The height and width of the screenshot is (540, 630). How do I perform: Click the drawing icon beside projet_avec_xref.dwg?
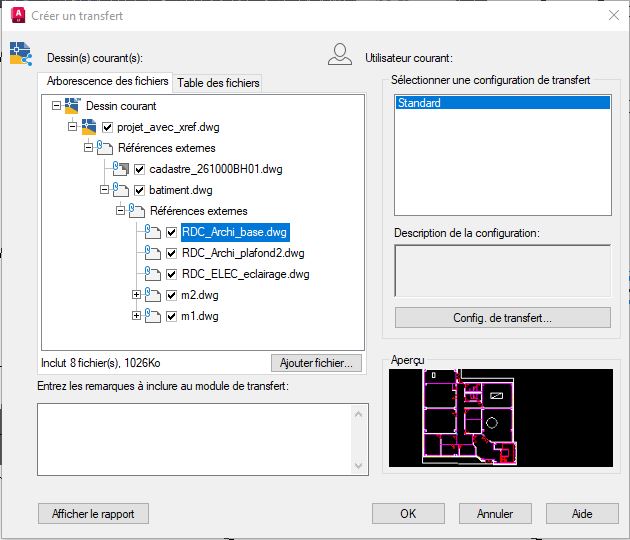(x=89, y=127)
